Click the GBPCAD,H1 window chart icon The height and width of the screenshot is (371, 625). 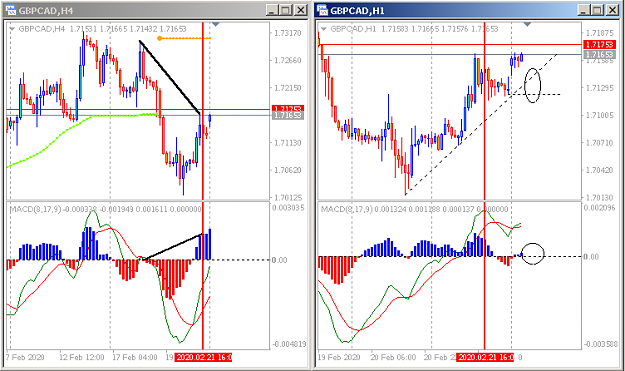[322, 10]
